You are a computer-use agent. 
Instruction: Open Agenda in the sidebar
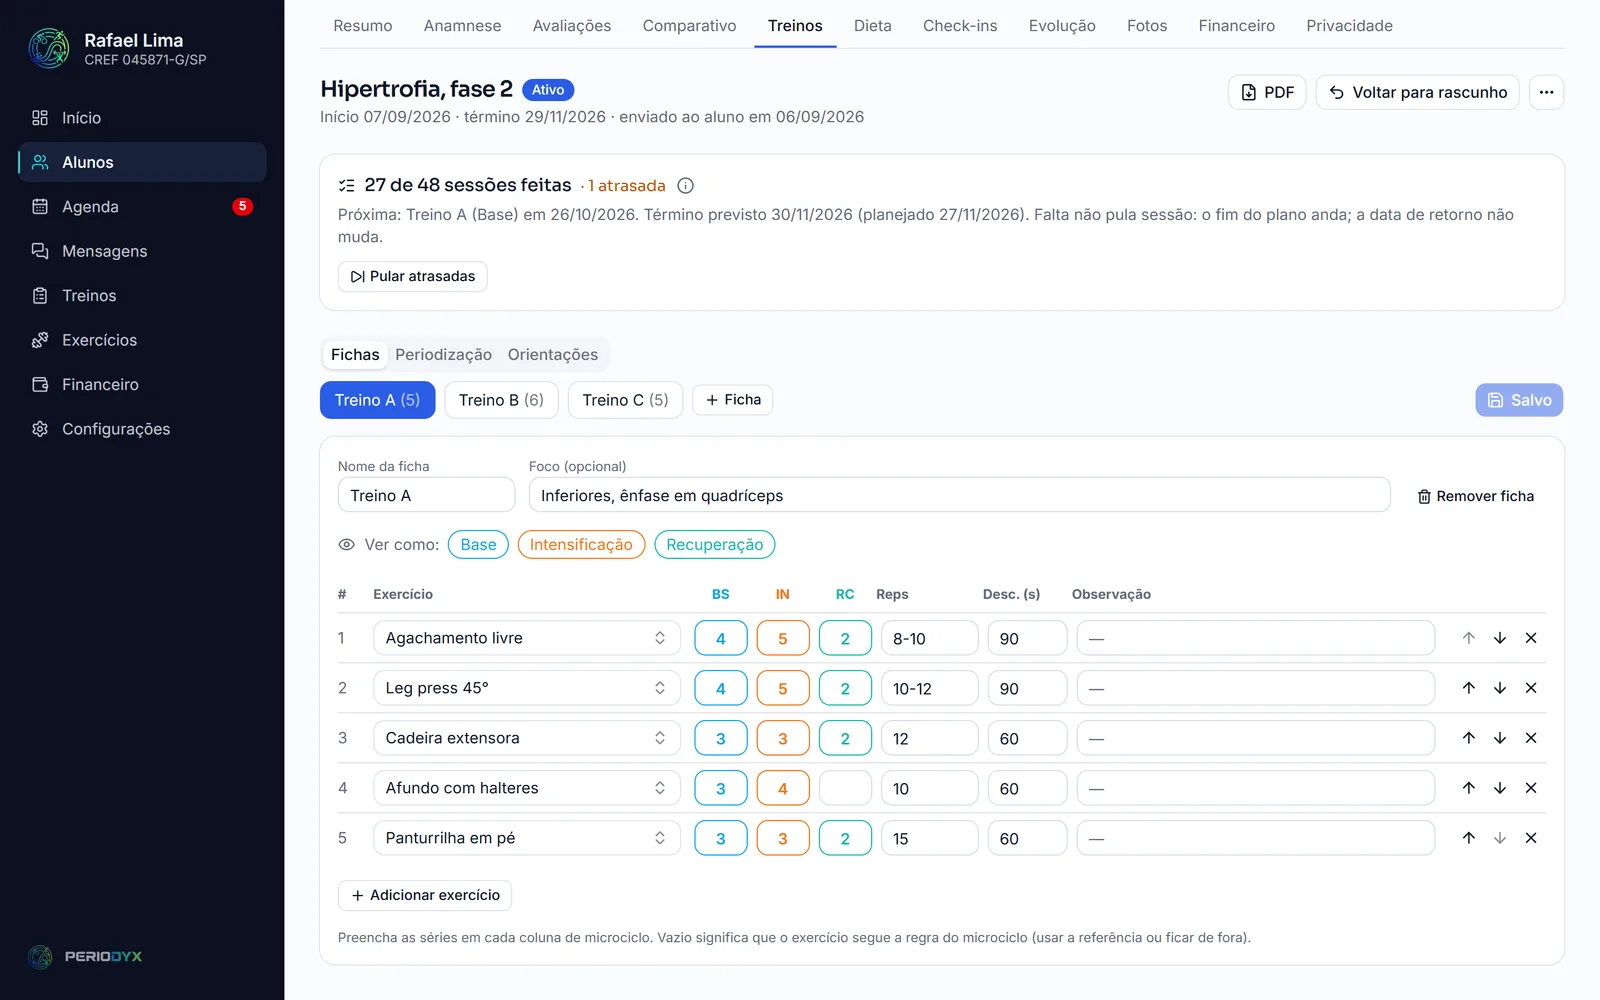142,207
